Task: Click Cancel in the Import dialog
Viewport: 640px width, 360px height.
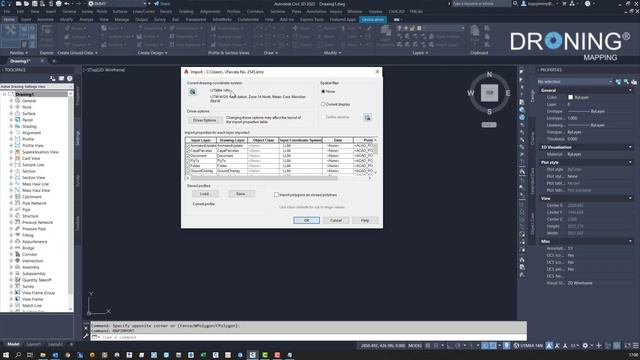Action: [336, 220]
